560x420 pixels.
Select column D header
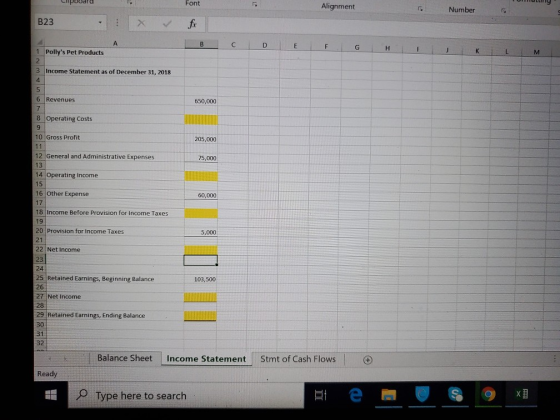264,45
